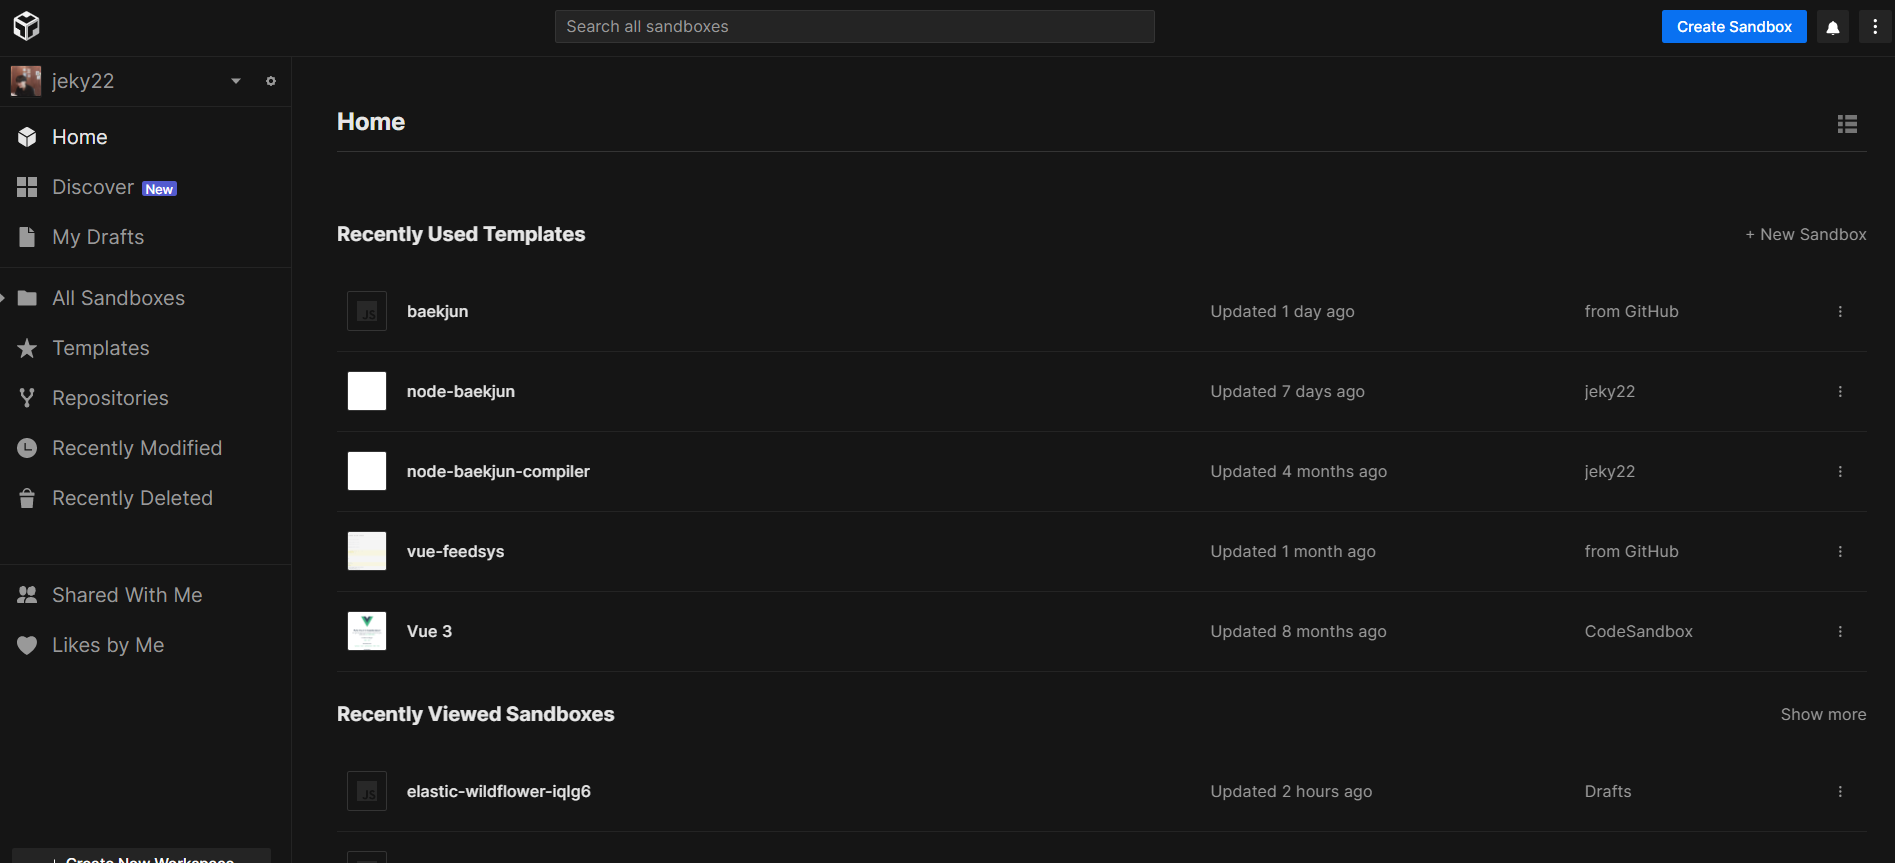This screenshot has width=1895, height=863.
Task: Focus the Search all sandboxes field
Action: point(855,26)
